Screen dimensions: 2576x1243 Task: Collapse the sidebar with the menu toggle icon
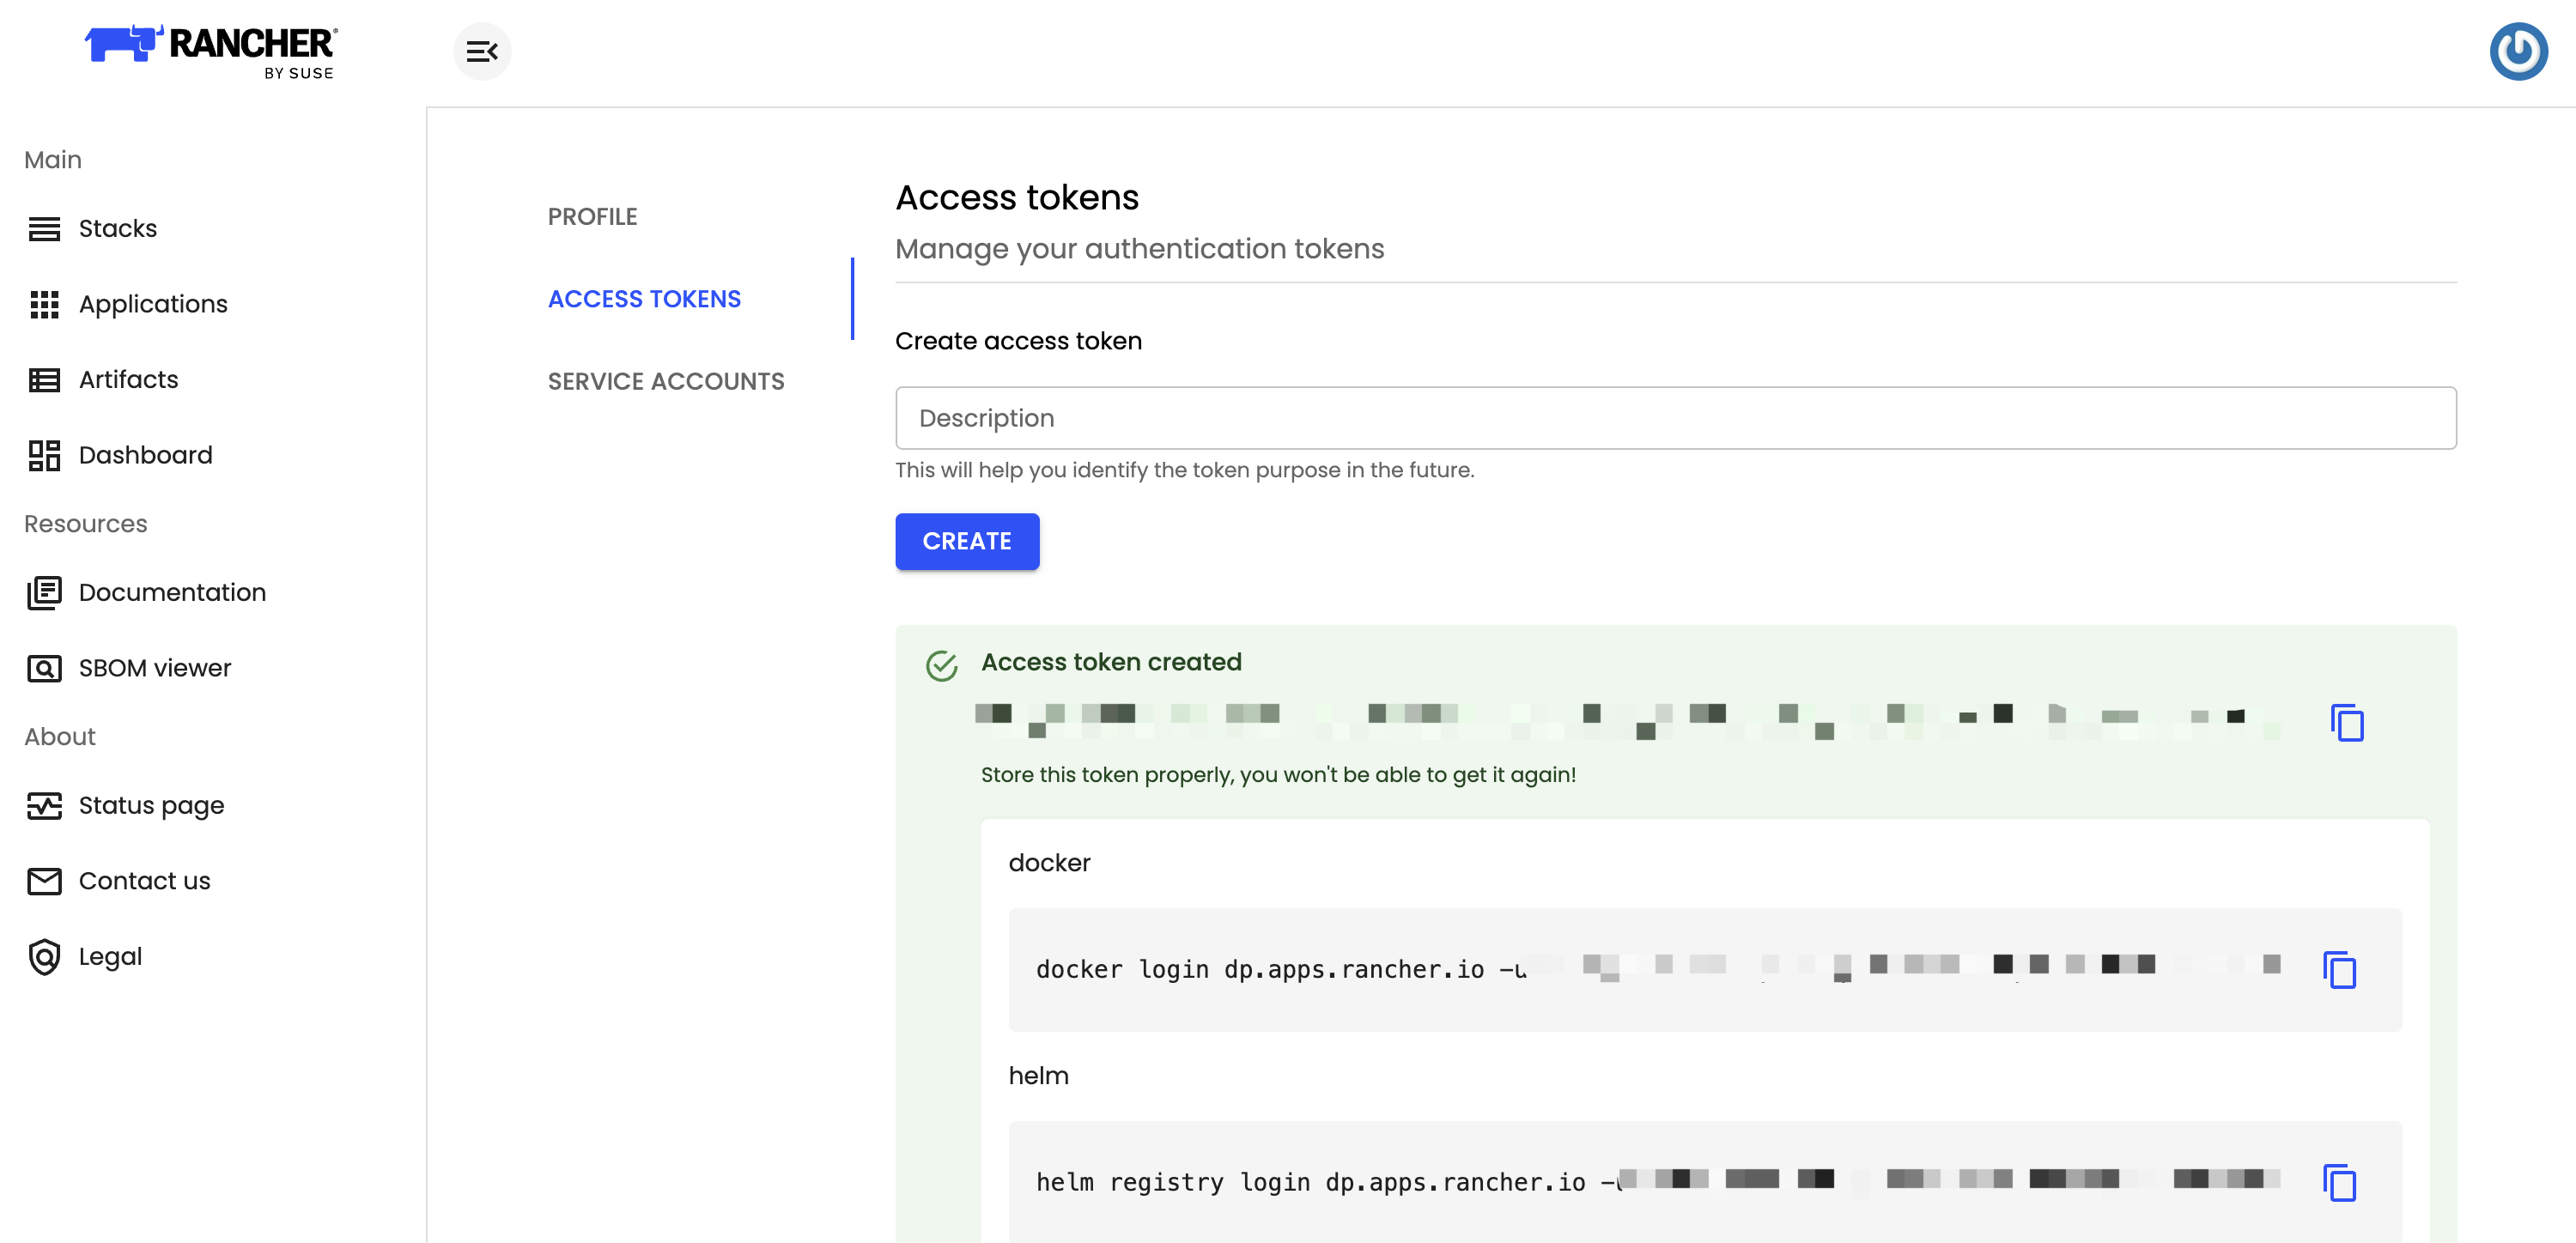coord(482,51)
